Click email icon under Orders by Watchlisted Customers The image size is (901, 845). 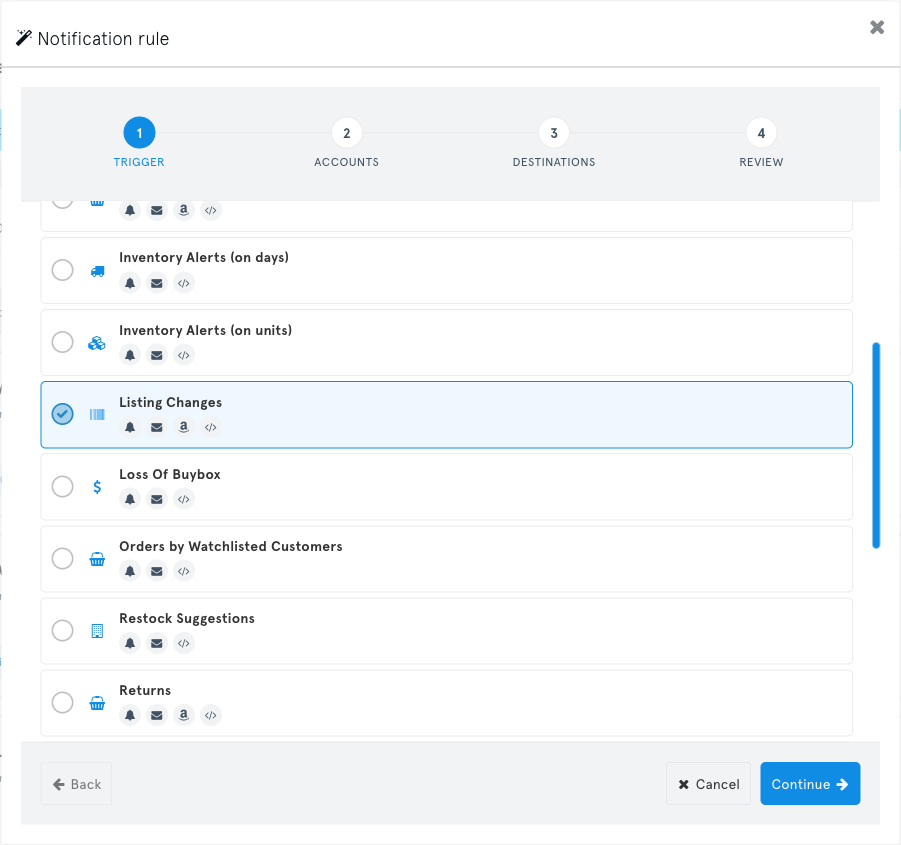tap(157, 571)
